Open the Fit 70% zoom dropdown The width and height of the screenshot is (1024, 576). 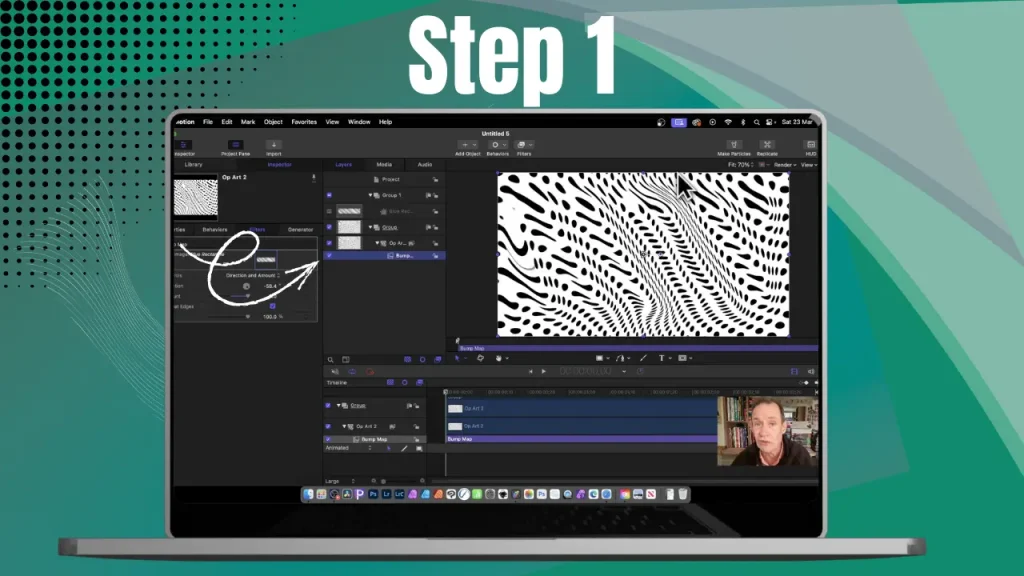(x=741, y=165)
